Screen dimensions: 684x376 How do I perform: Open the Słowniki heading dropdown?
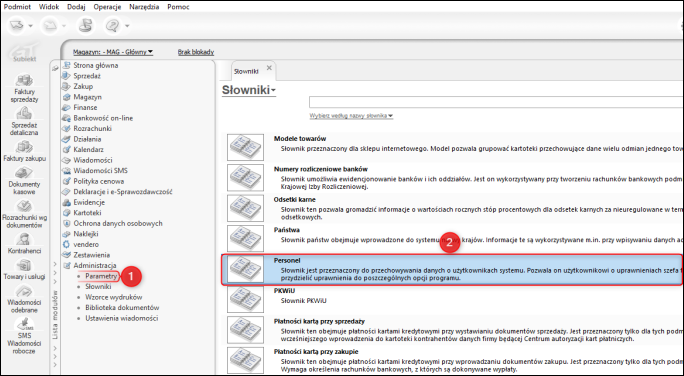249,90
